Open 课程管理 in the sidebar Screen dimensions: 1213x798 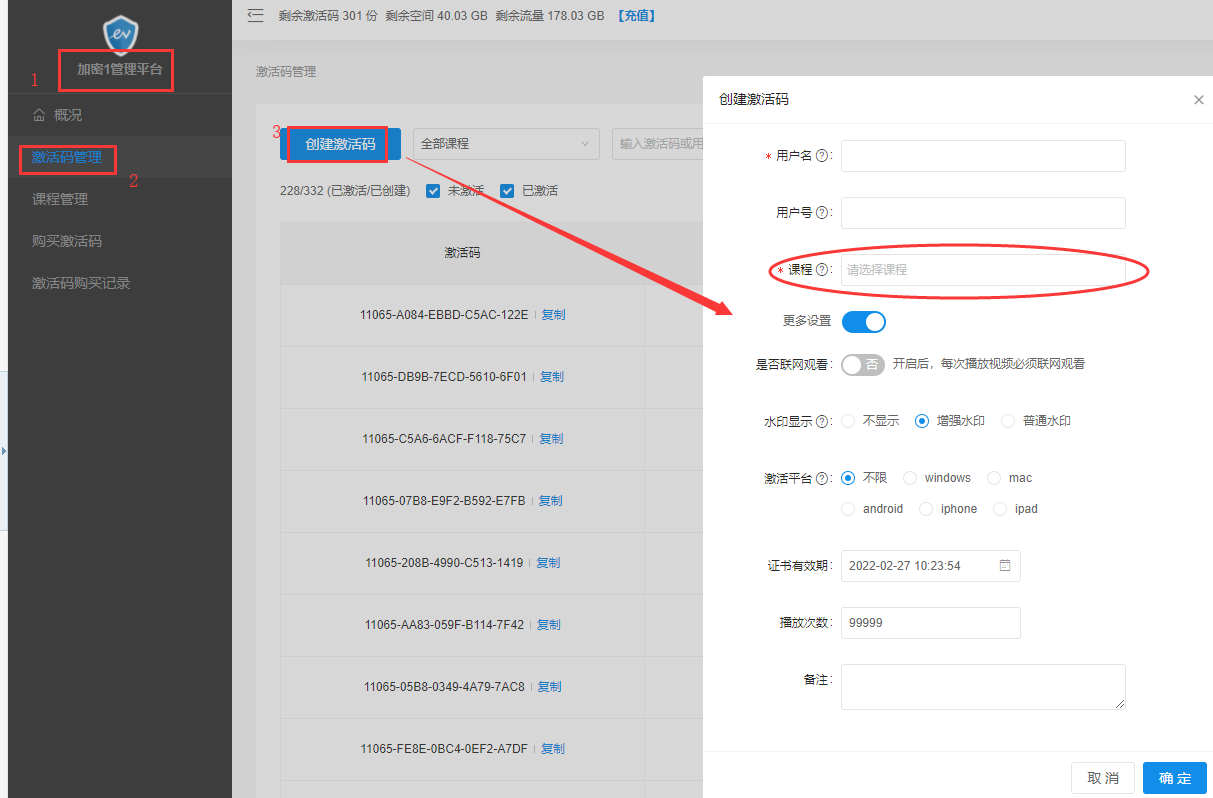click(60, 199)
